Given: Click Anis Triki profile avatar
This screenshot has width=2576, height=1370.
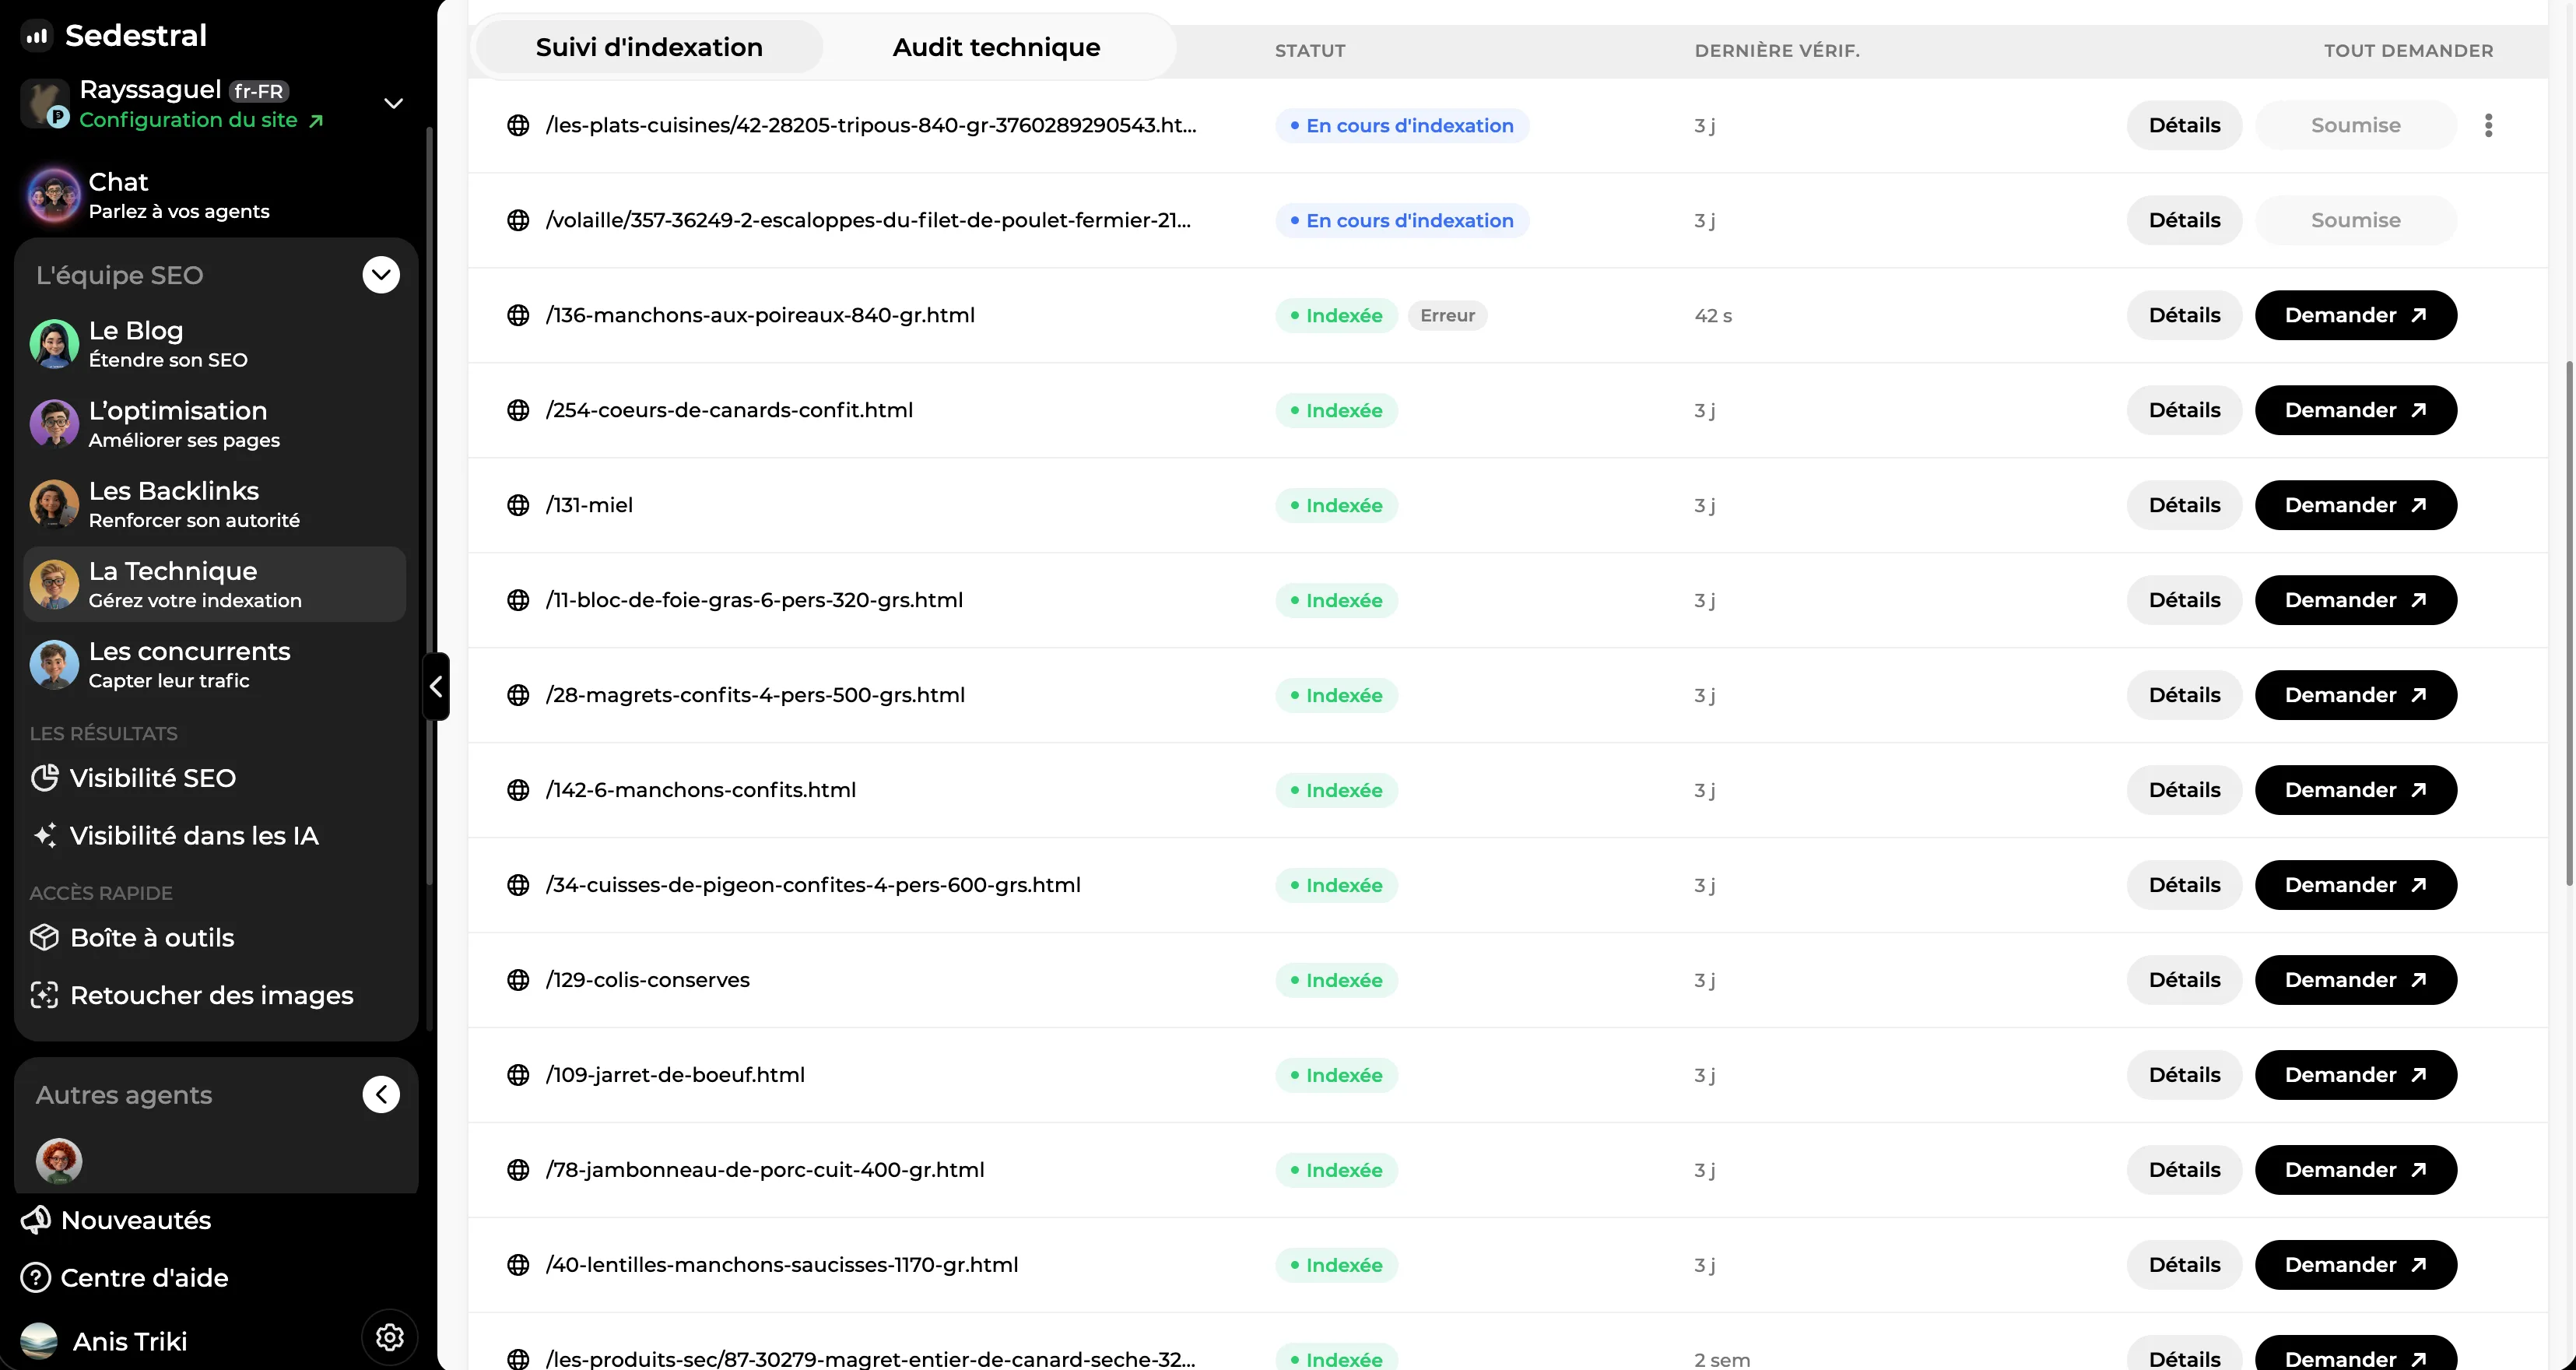Looking at the screenshot, I should click(39, 1340).
